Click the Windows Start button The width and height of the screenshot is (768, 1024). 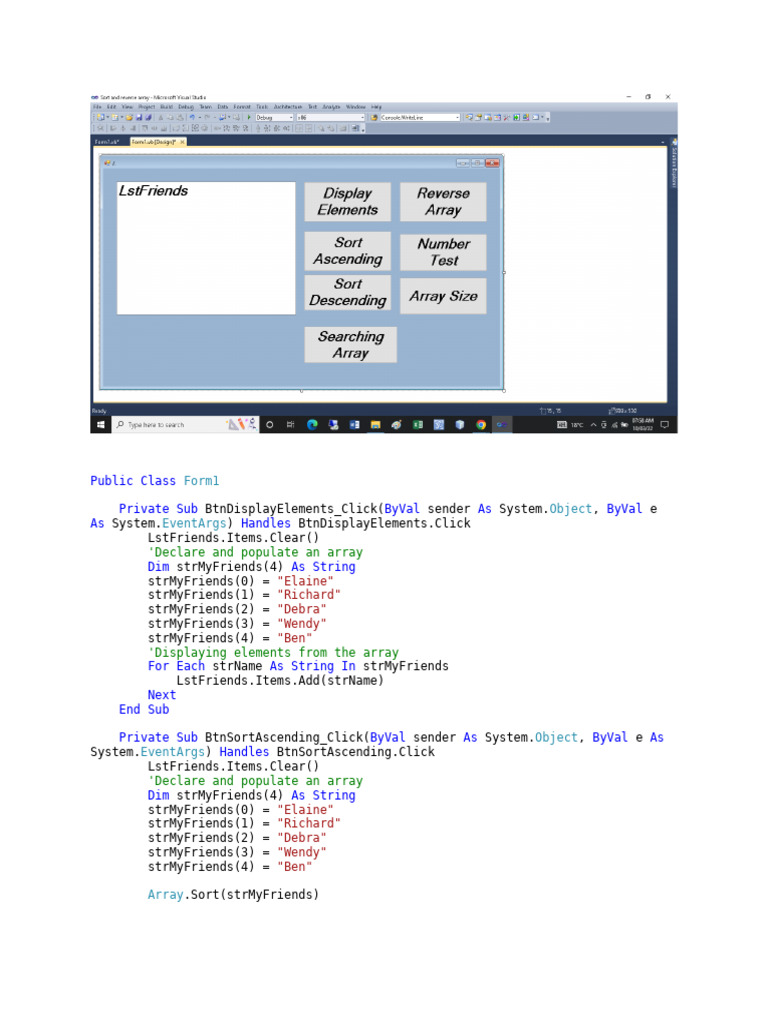click(100, 424)
